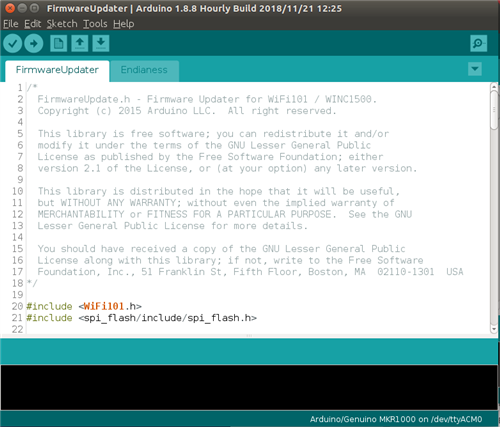Open the Serial Monitor magnifier icon

tap(479, 43)
